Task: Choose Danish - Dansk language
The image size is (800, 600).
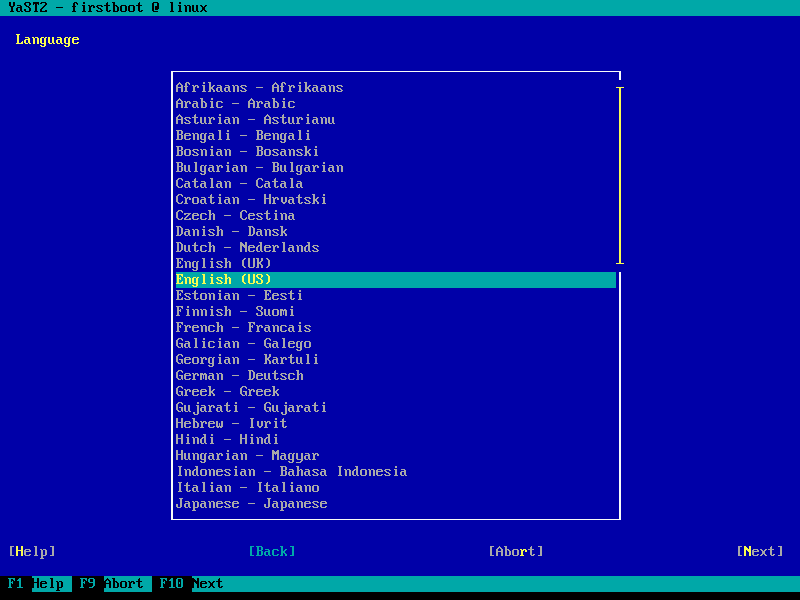Action: click(x=231, y=232)
